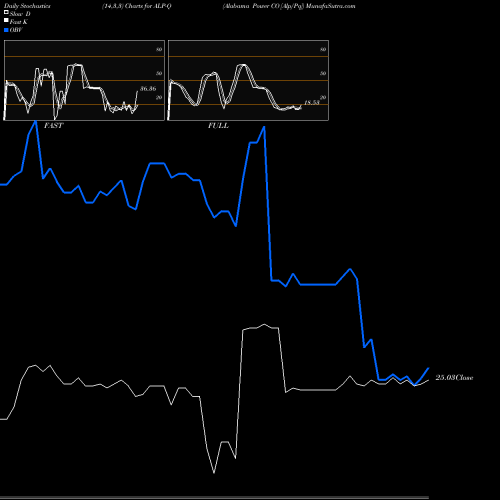Click the FAST chart label
500x500 pixels.
(53, 125)
